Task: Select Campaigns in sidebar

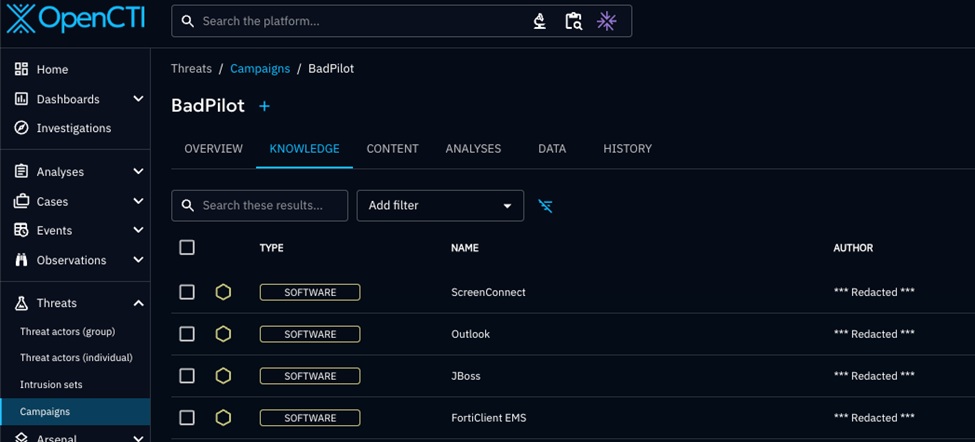Action: [75, 412]
